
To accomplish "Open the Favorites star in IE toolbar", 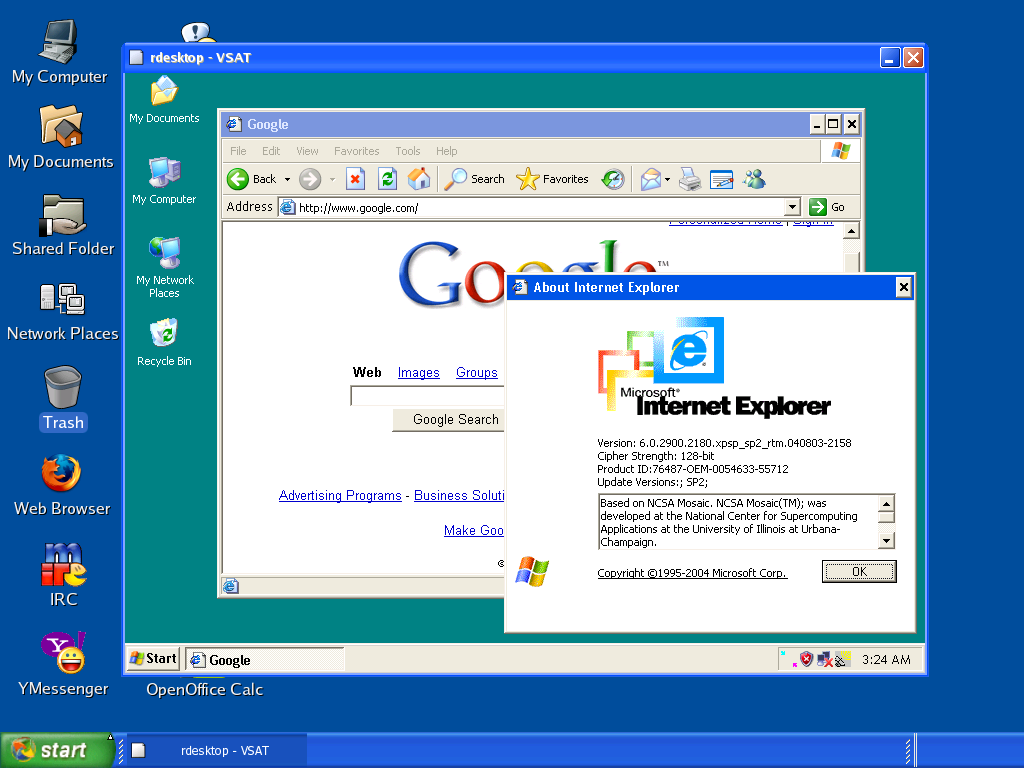I will [552, 179].
